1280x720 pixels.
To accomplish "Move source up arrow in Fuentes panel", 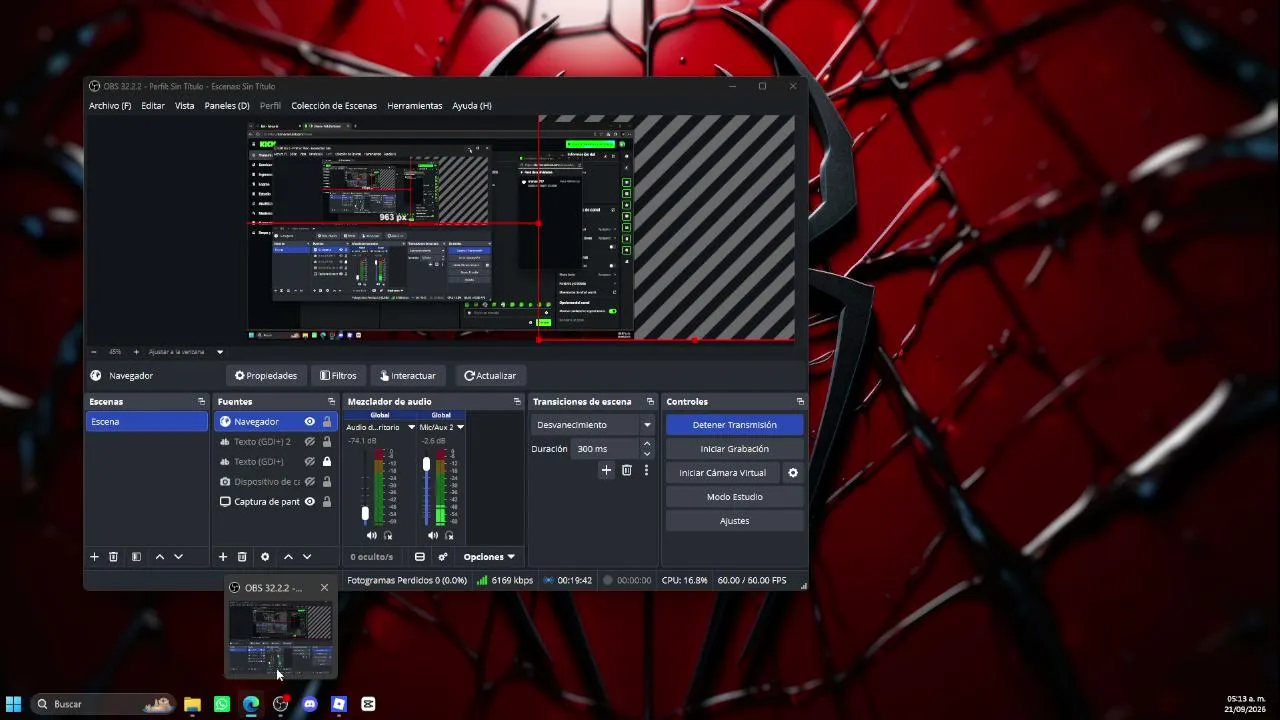I will [x=288, y=557].
